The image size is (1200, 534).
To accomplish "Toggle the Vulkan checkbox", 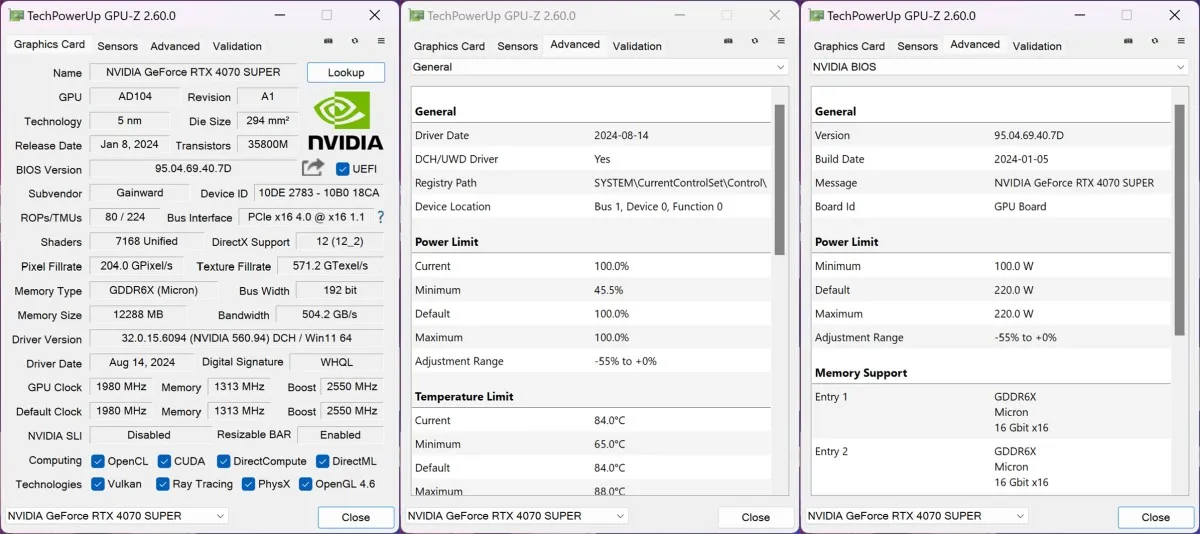I will click(x=98, y=484).
